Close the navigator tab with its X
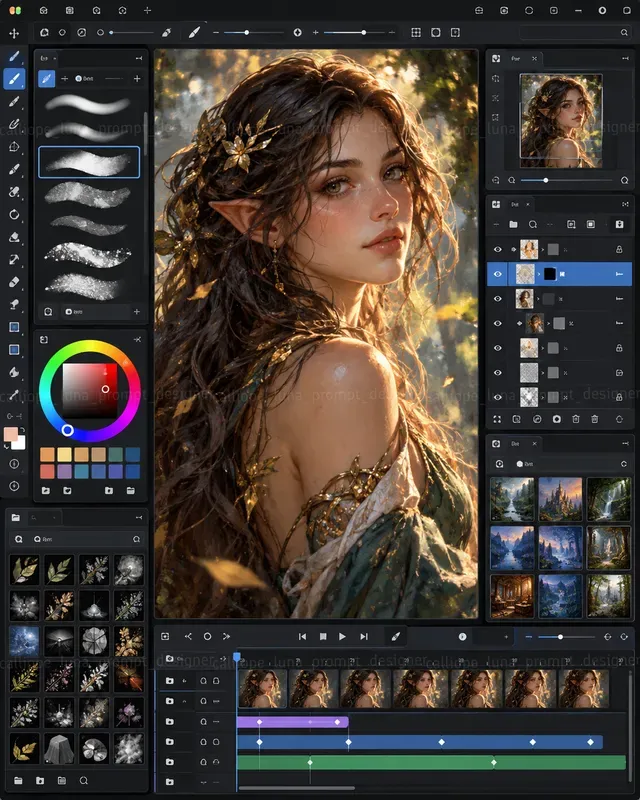The width and height of the screenshot is (640, 800). [x=534, y=58]
